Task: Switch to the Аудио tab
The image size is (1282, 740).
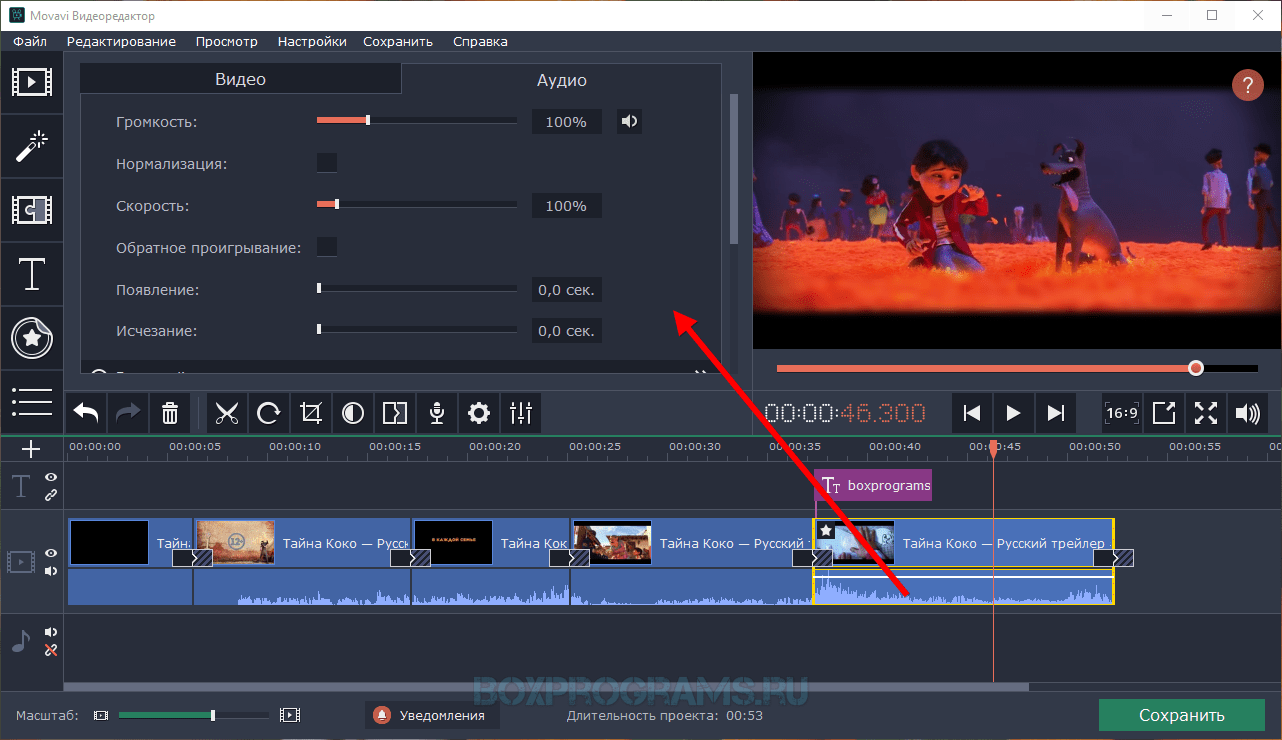Action: [561, 80]
